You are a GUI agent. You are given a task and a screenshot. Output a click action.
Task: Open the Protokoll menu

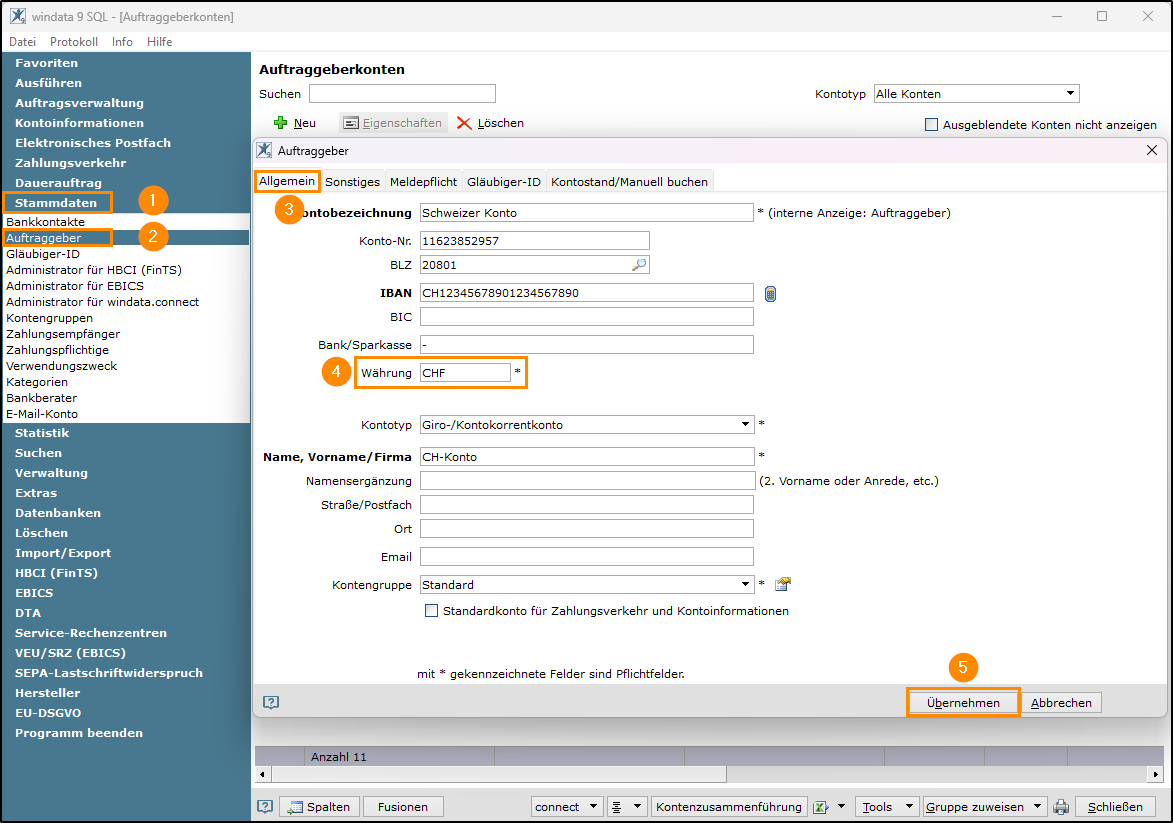pos(74,42)
